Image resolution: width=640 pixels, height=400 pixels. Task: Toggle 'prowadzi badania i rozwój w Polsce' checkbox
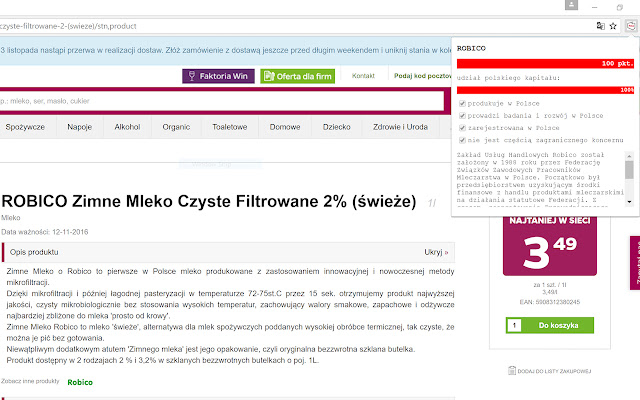click(x=462, y=116)
